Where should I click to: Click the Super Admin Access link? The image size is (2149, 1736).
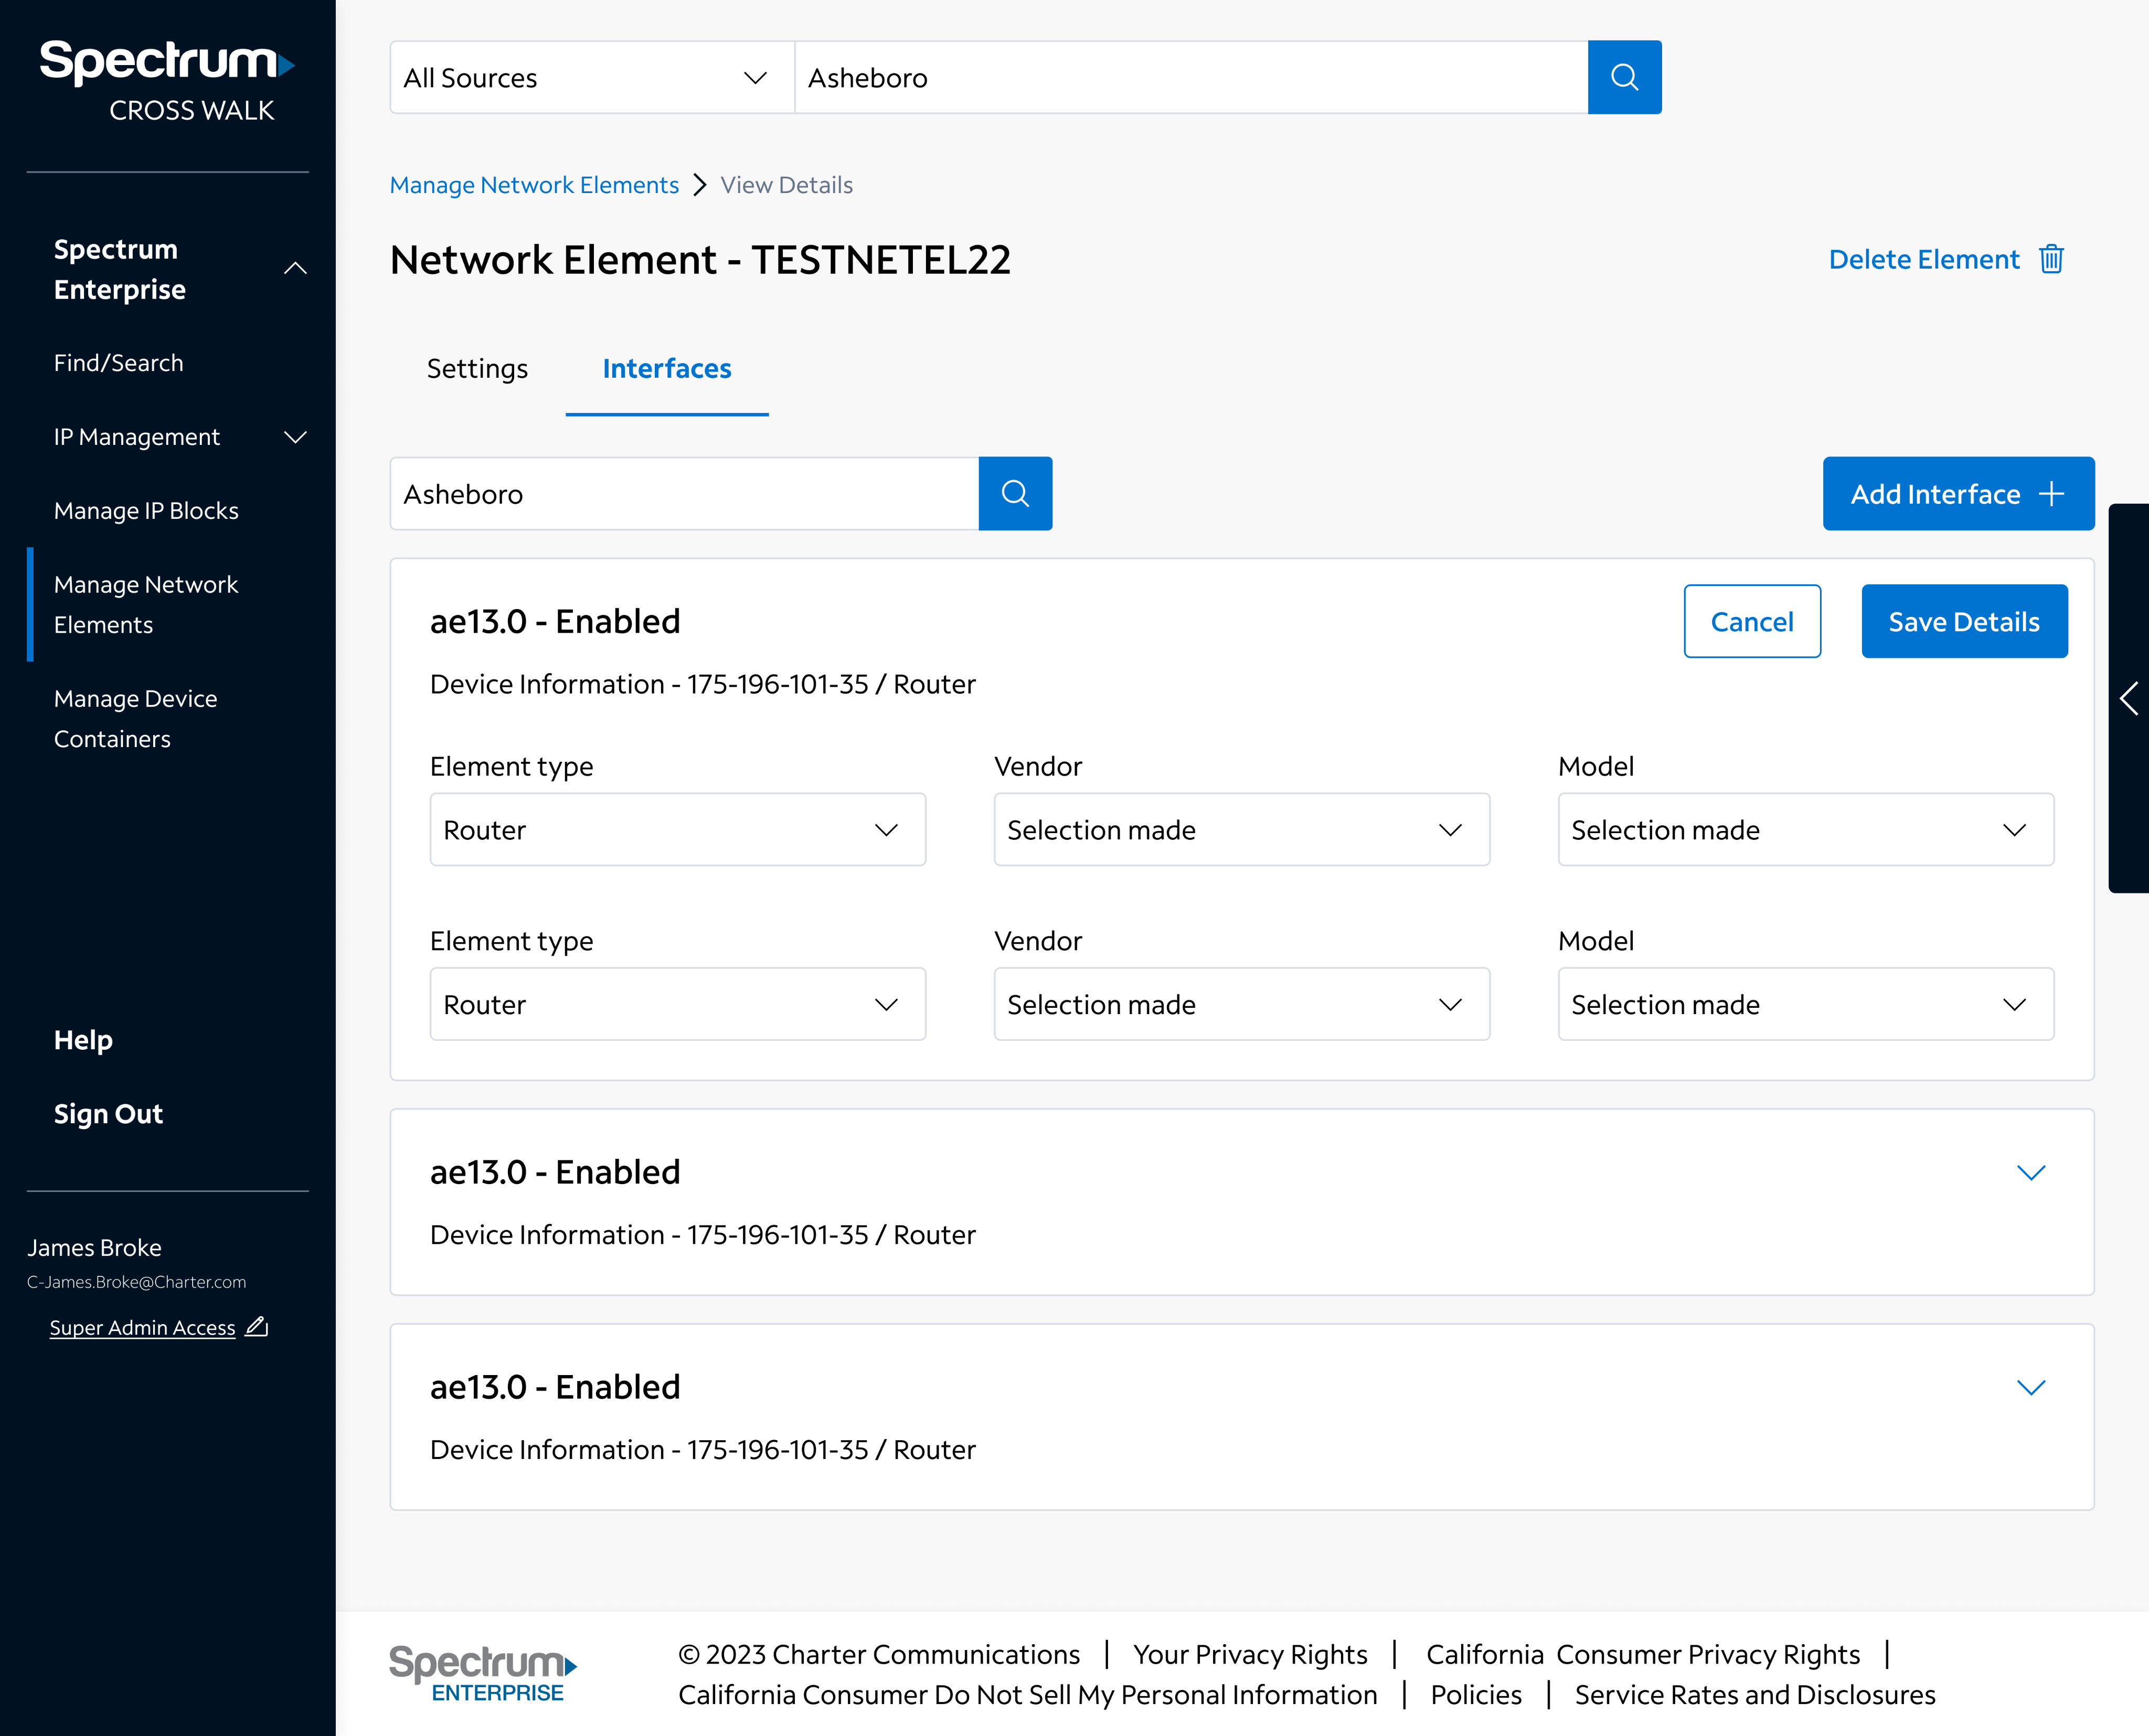tap(143, 1328)
